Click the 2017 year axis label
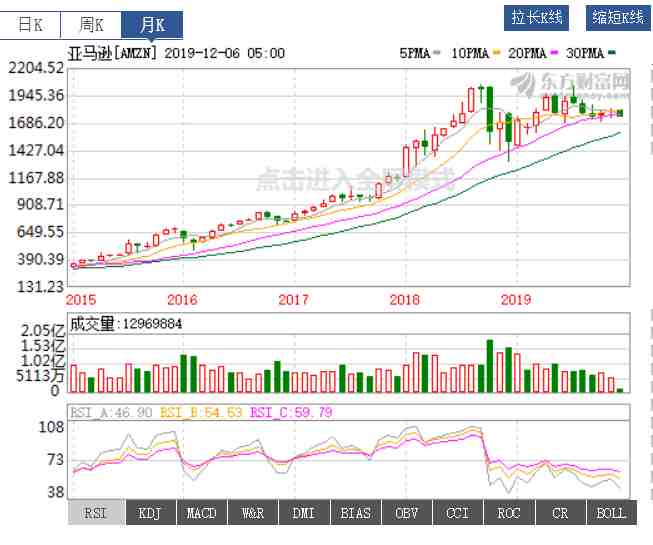 294,300
